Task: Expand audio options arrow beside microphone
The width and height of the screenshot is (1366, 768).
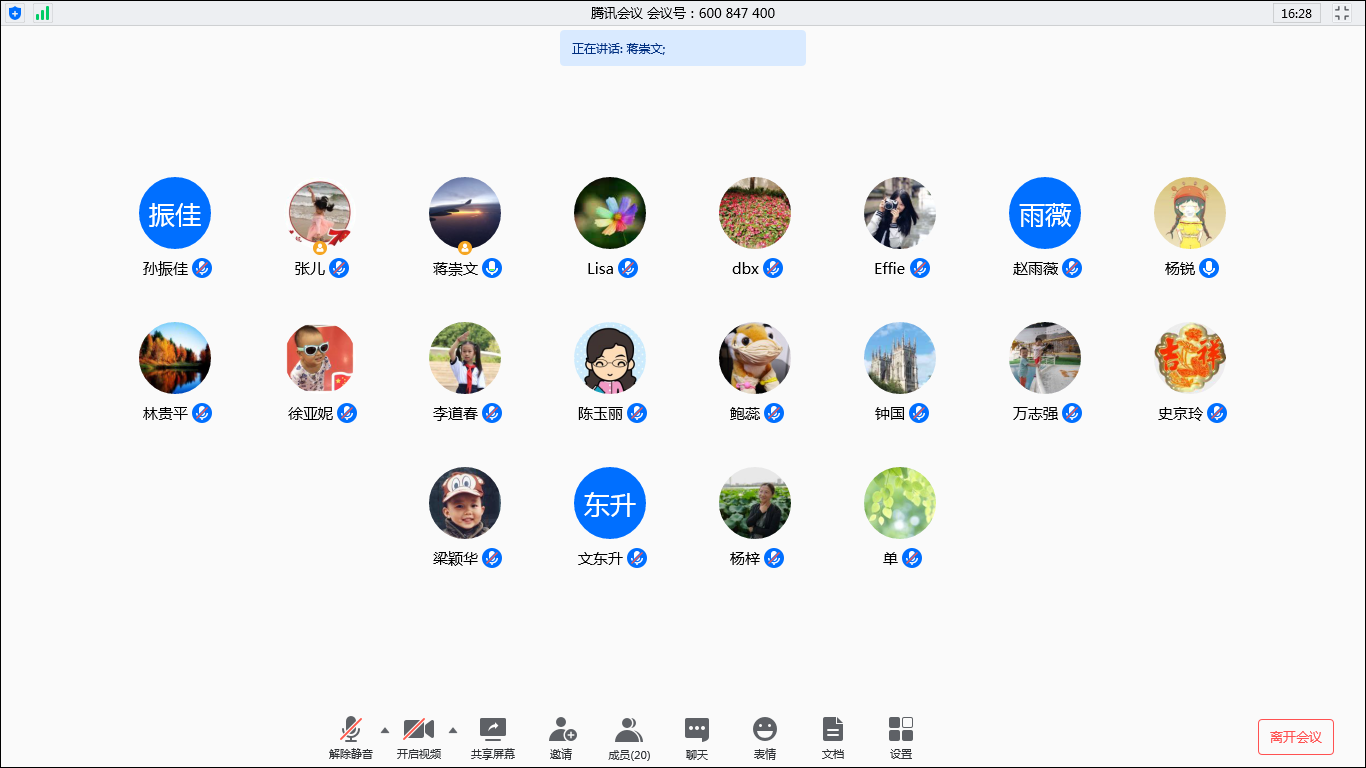Action: (385, 730)
